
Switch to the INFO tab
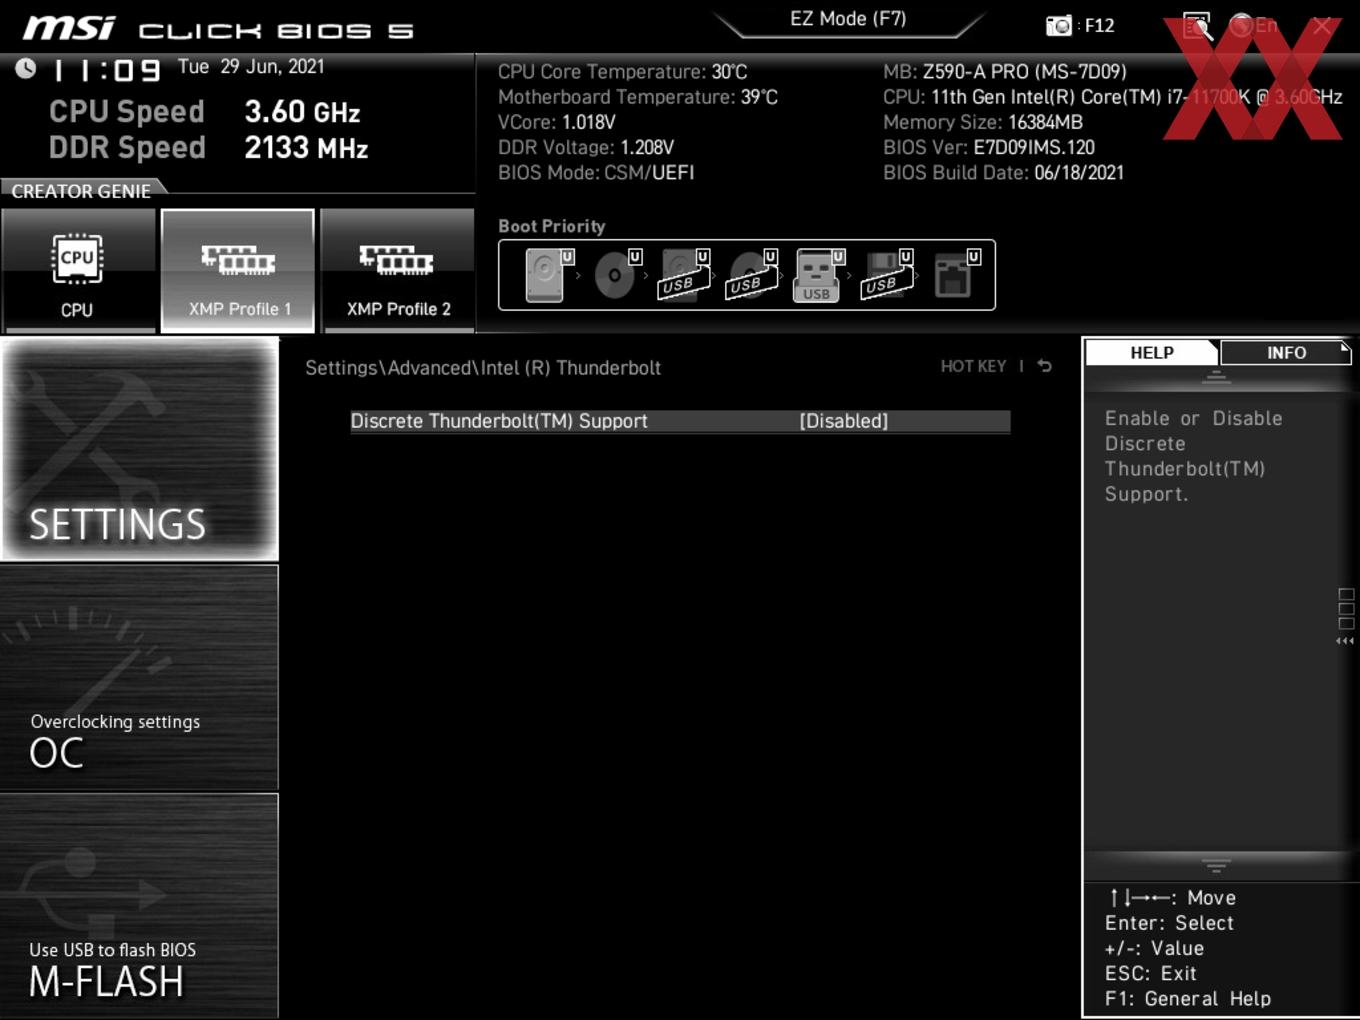pyautogui.click(x=1286, y=352)
